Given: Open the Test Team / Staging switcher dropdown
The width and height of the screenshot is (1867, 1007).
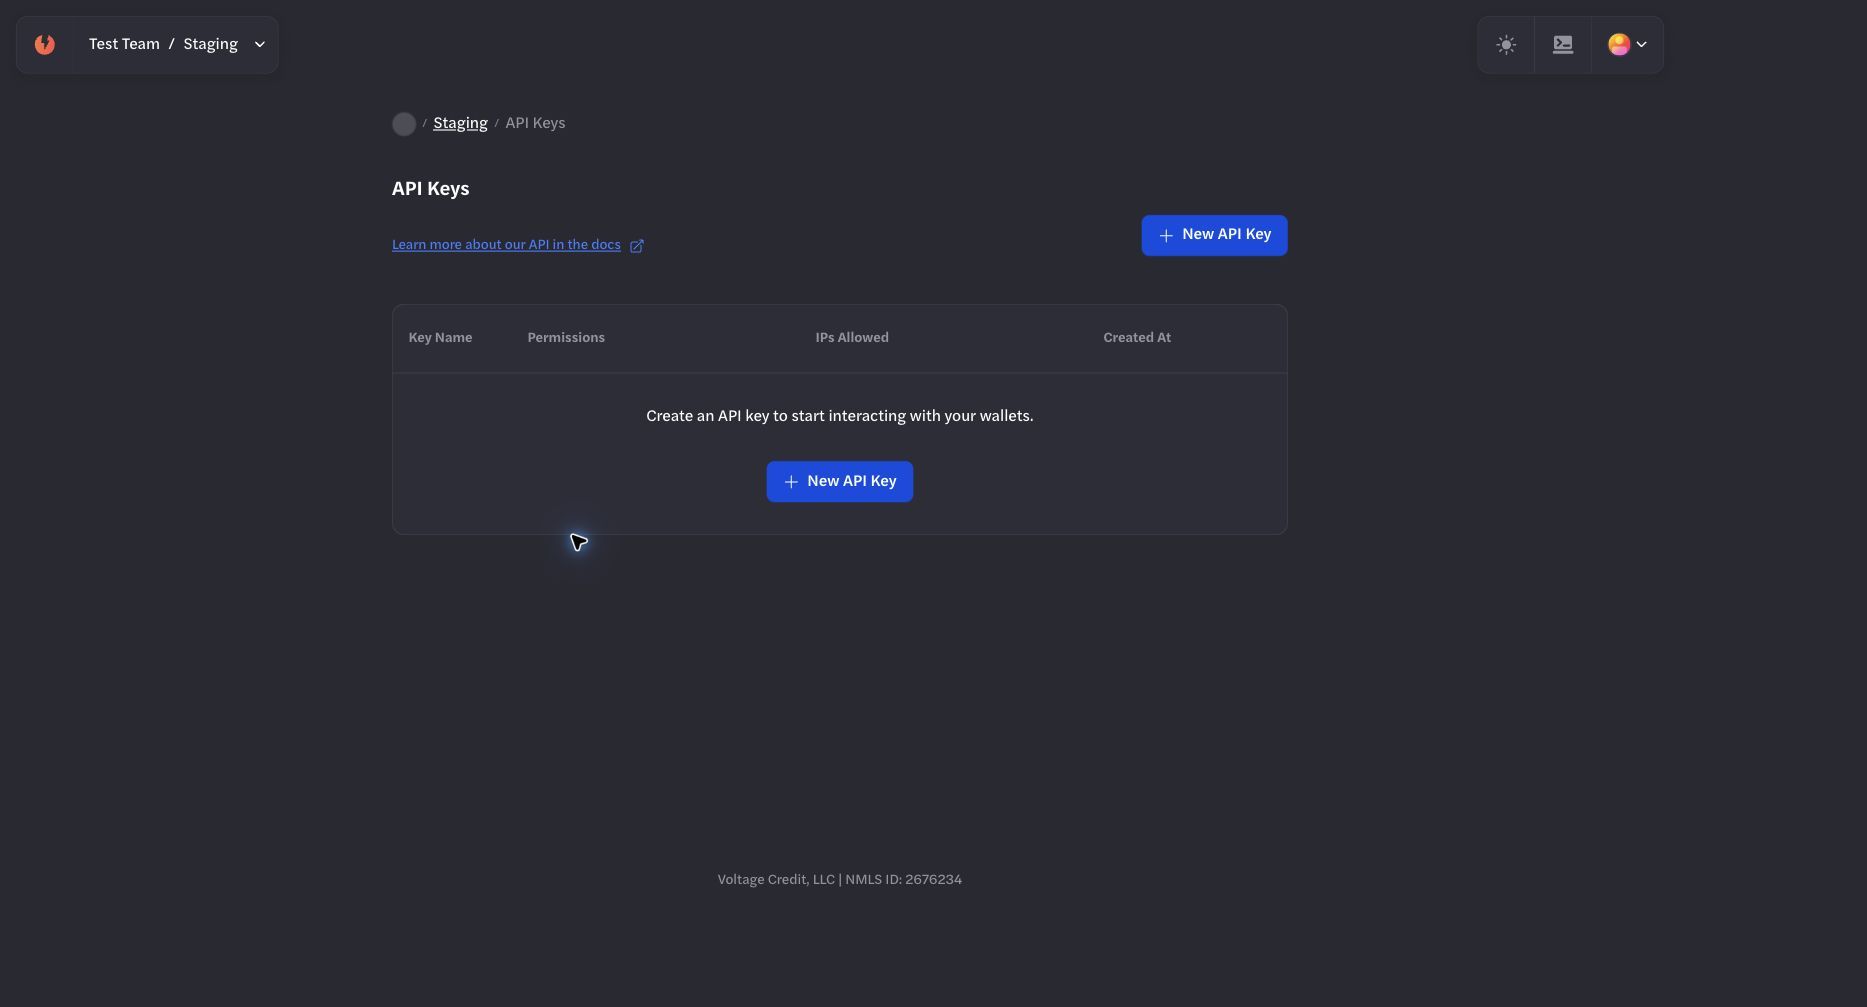Looking at the screenshot, I should pos(176,44).
